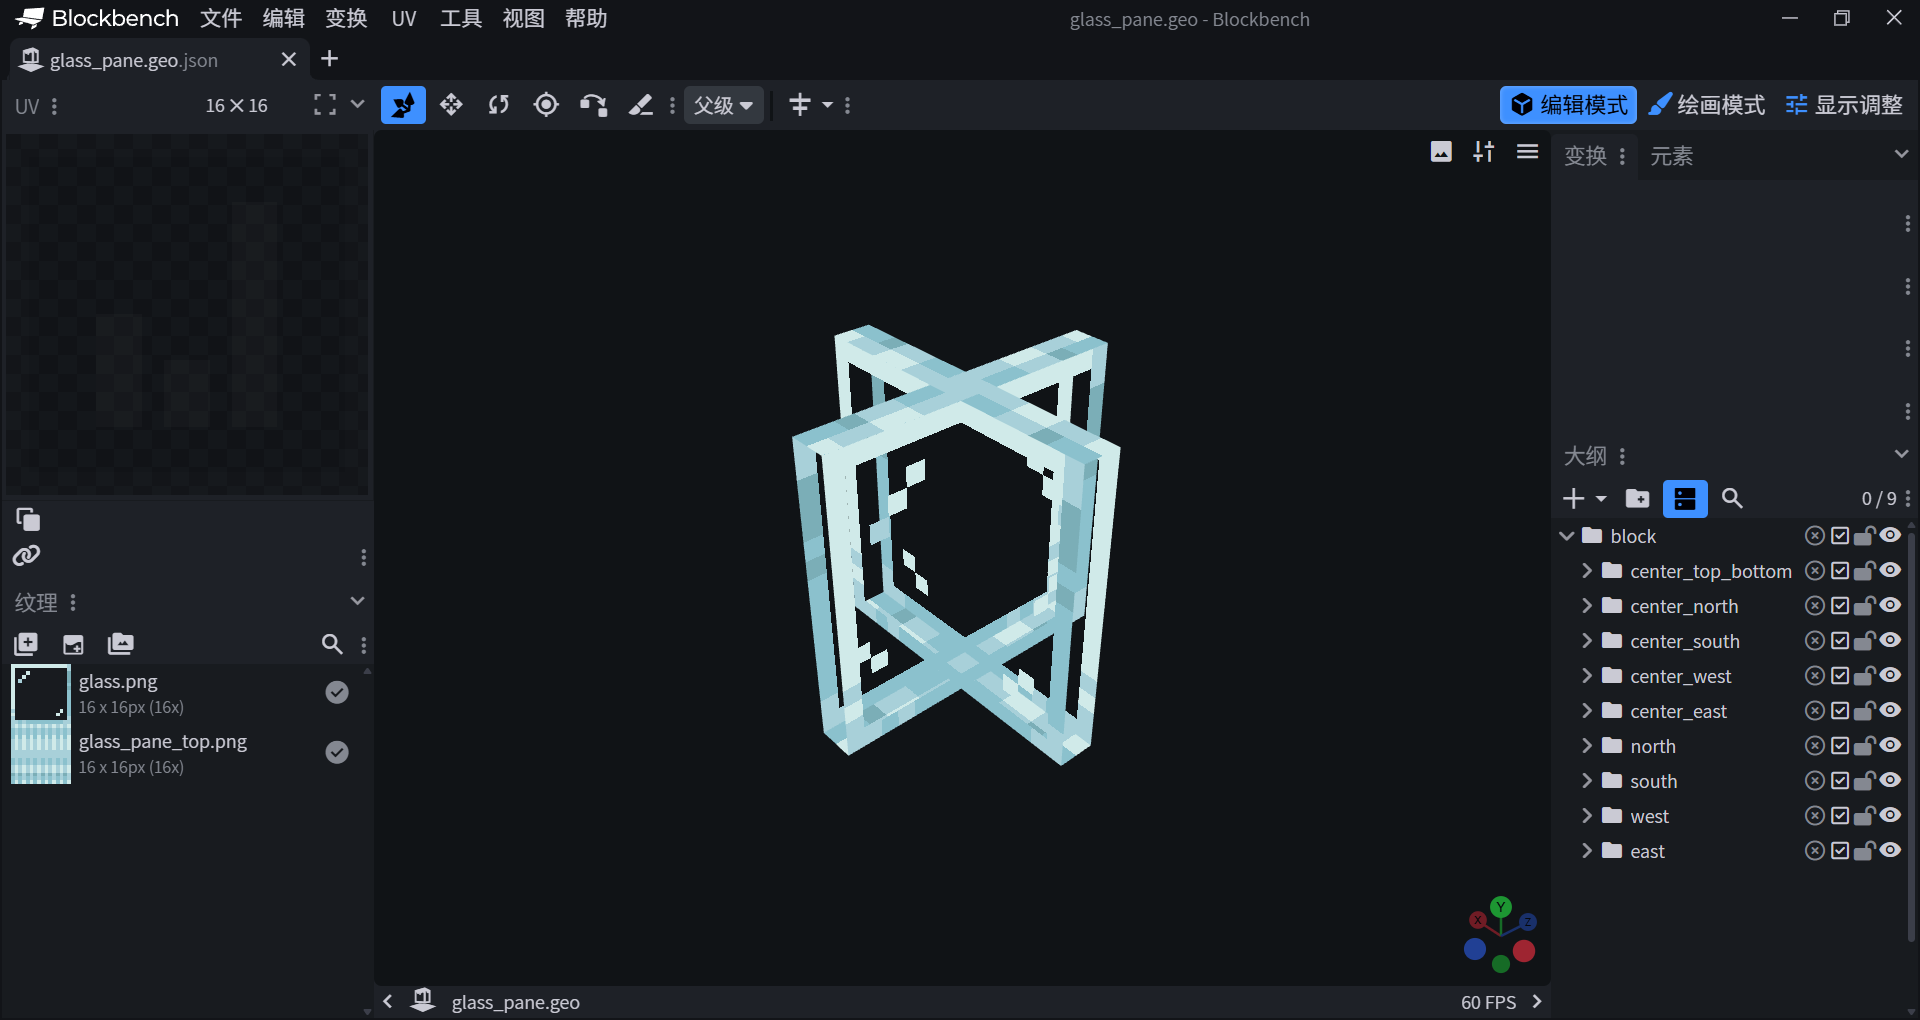Toggle export checkbox for center_south
Image resolution: width=1920 pixels, height=1020 pixels.
[1840, 641]
